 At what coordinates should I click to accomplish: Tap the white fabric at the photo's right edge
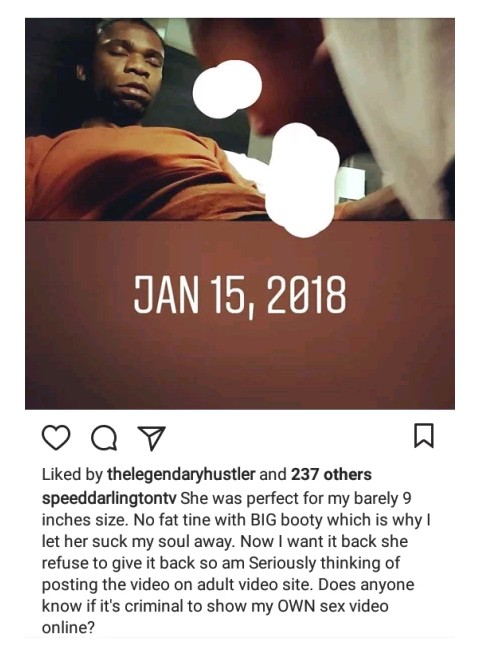point(397,103)
